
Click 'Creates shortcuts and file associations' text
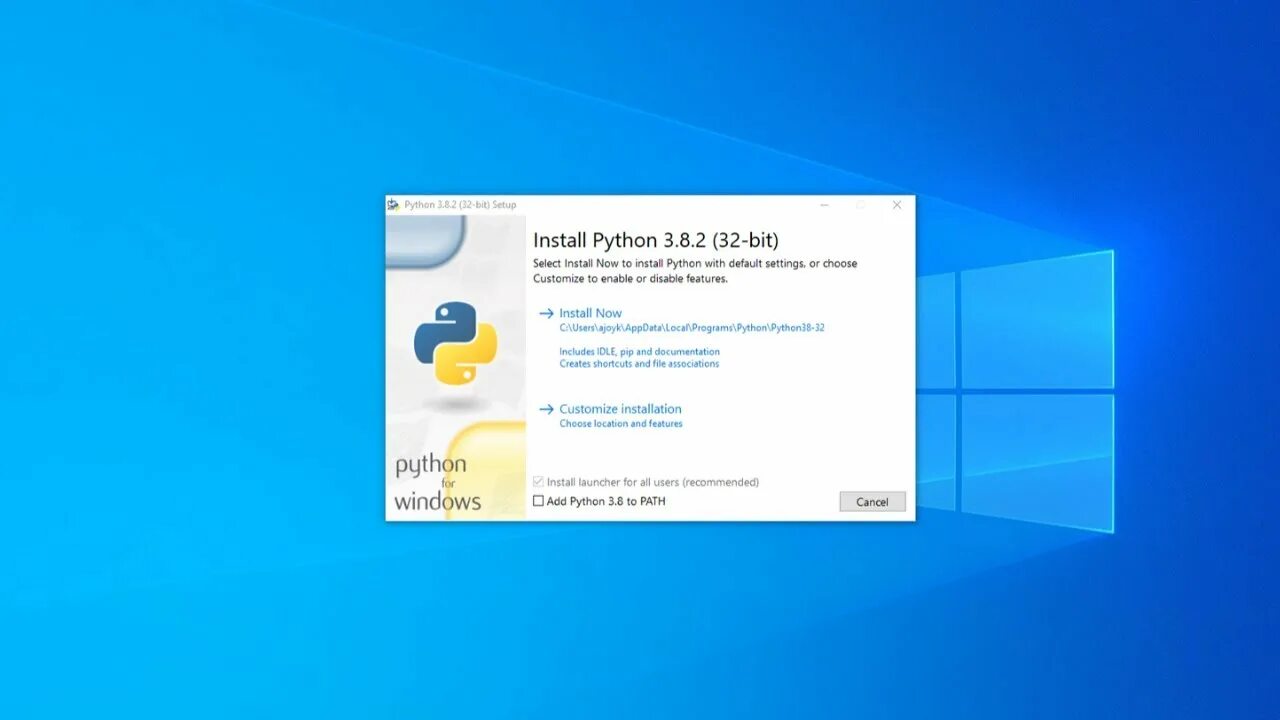pos(639,364)
